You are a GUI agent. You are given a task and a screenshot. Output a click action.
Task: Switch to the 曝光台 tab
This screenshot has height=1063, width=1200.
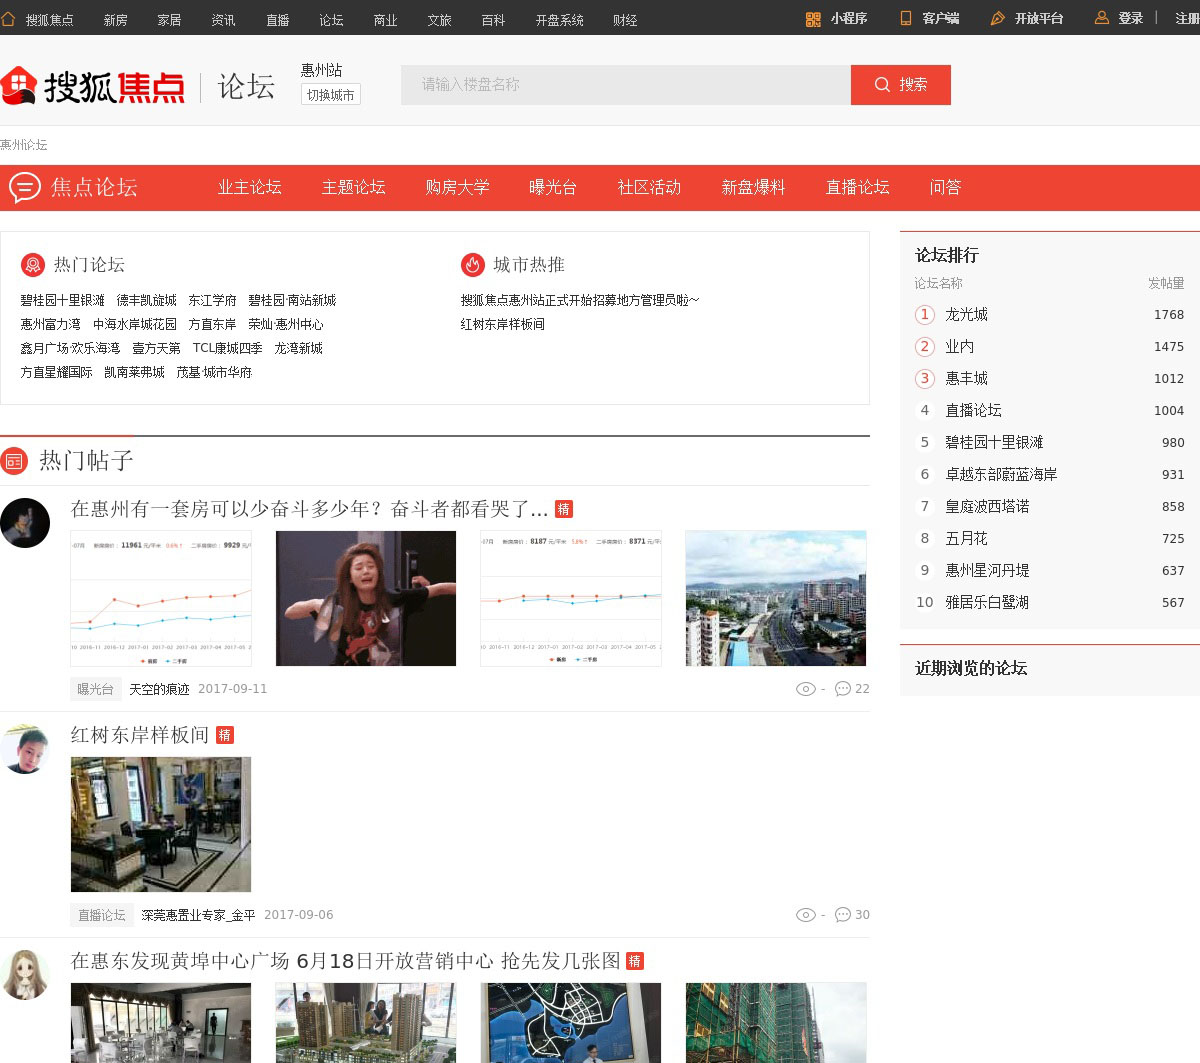tap(553, 187)
